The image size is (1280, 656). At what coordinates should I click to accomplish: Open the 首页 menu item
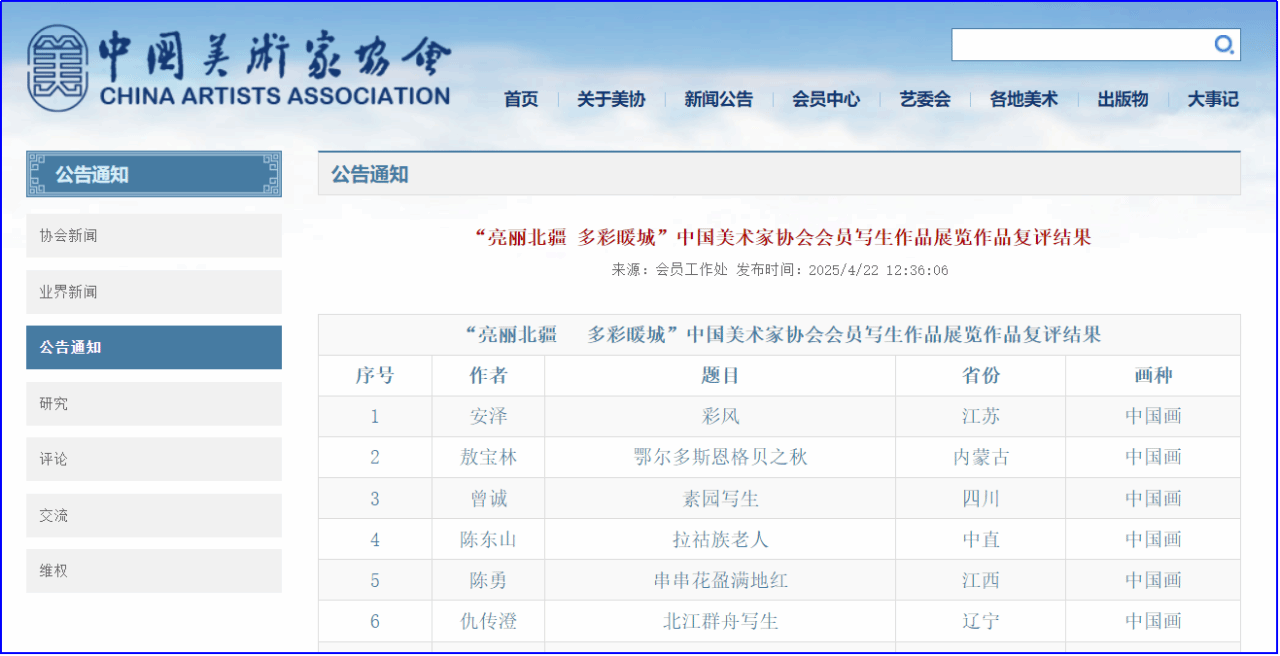521,99
